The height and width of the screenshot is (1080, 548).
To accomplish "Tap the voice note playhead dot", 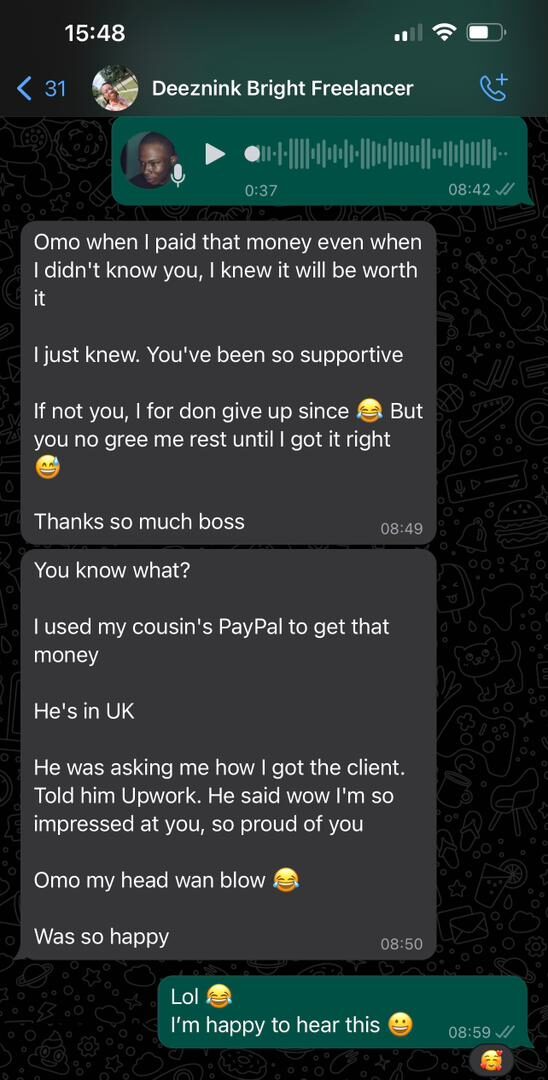I will click(253, 154).
